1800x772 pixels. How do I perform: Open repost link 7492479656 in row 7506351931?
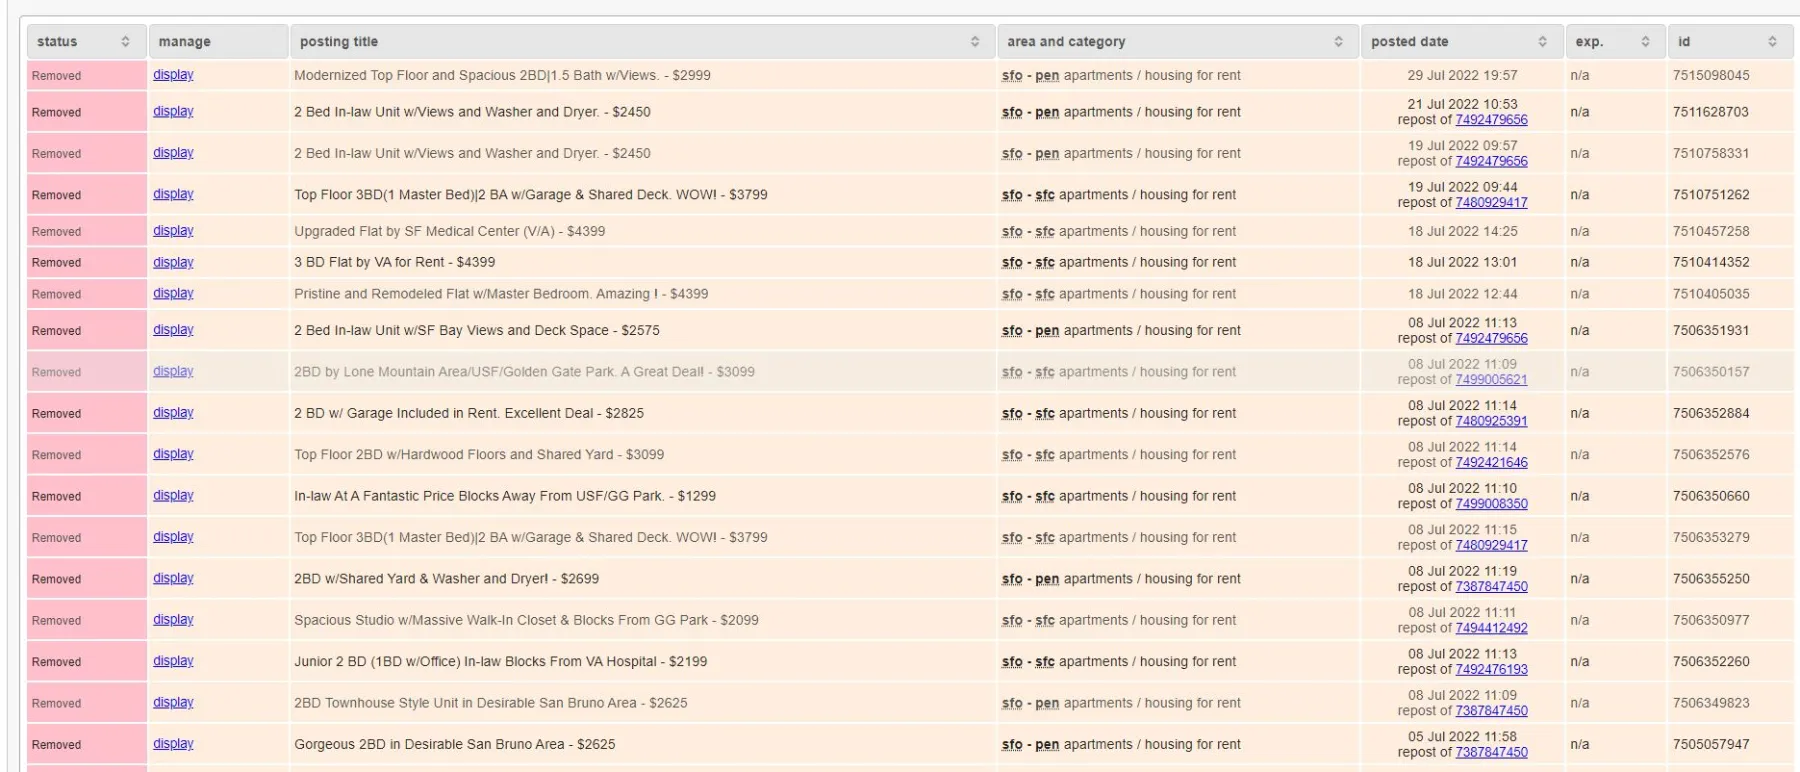[x=1491, y=339]
